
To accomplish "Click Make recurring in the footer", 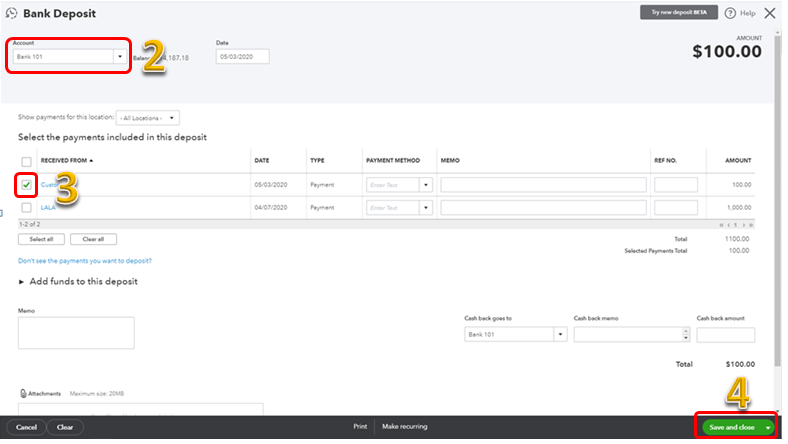I will [405, 427].
